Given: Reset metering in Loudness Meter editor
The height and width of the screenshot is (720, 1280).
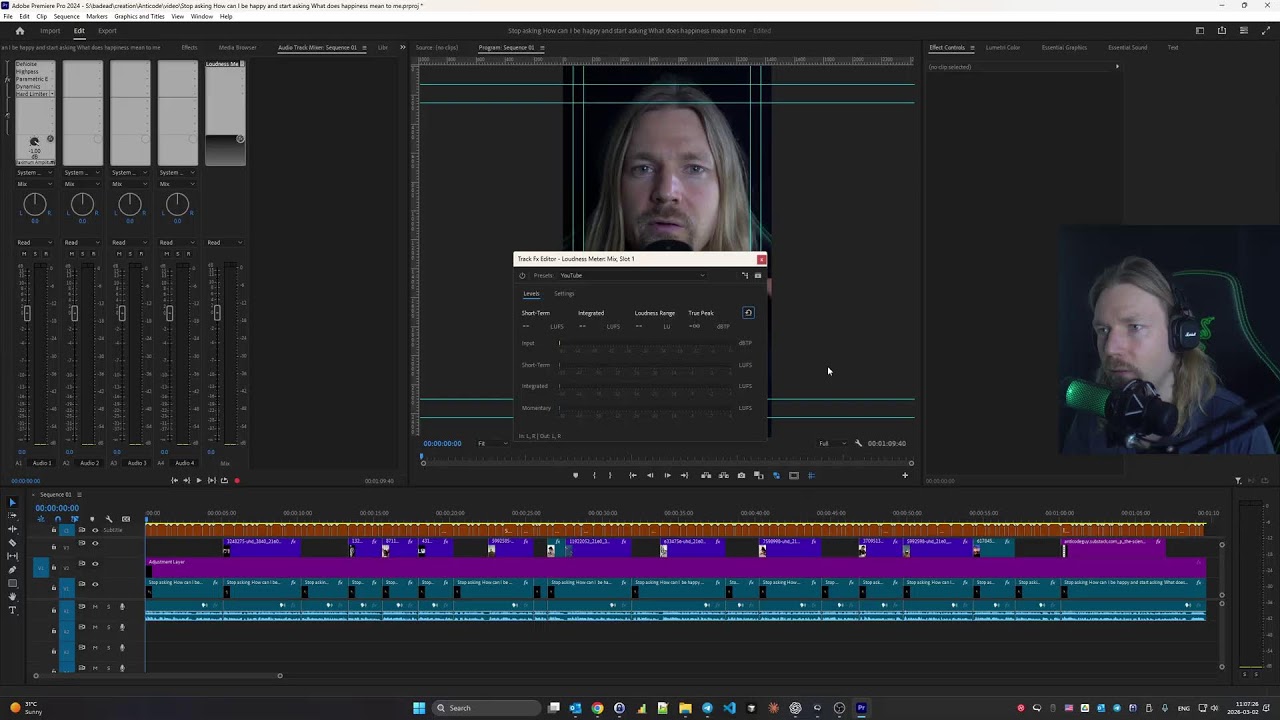Looking at the screenshot, I should point(748,313).
